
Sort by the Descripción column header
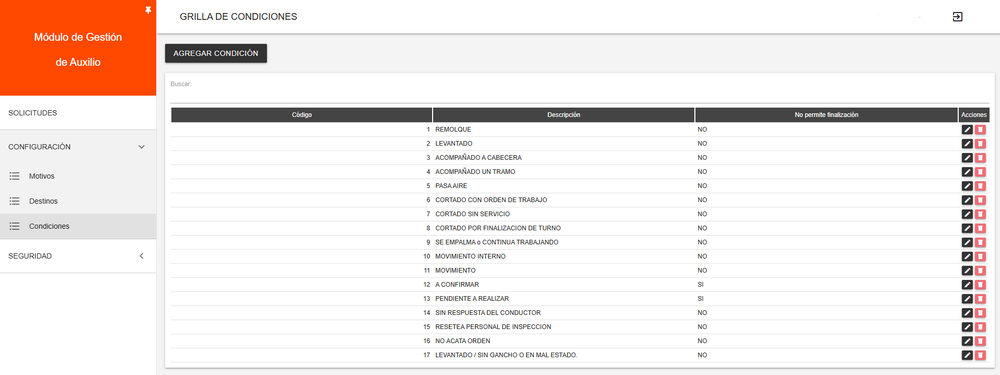click(x=564, y=115)
